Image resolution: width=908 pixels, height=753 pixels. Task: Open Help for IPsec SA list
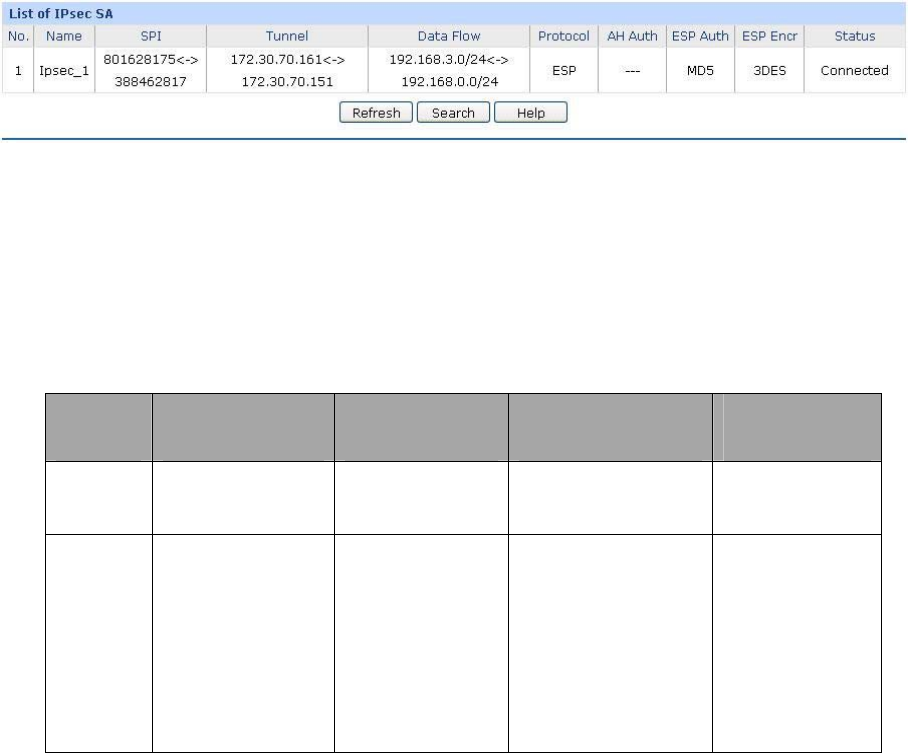tap(530, 113)
